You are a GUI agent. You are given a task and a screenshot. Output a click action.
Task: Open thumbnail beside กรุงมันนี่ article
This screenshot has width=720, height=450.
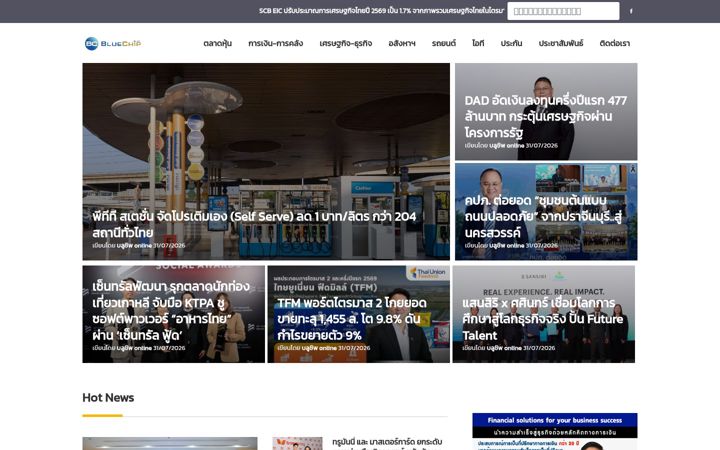[298, 444]
